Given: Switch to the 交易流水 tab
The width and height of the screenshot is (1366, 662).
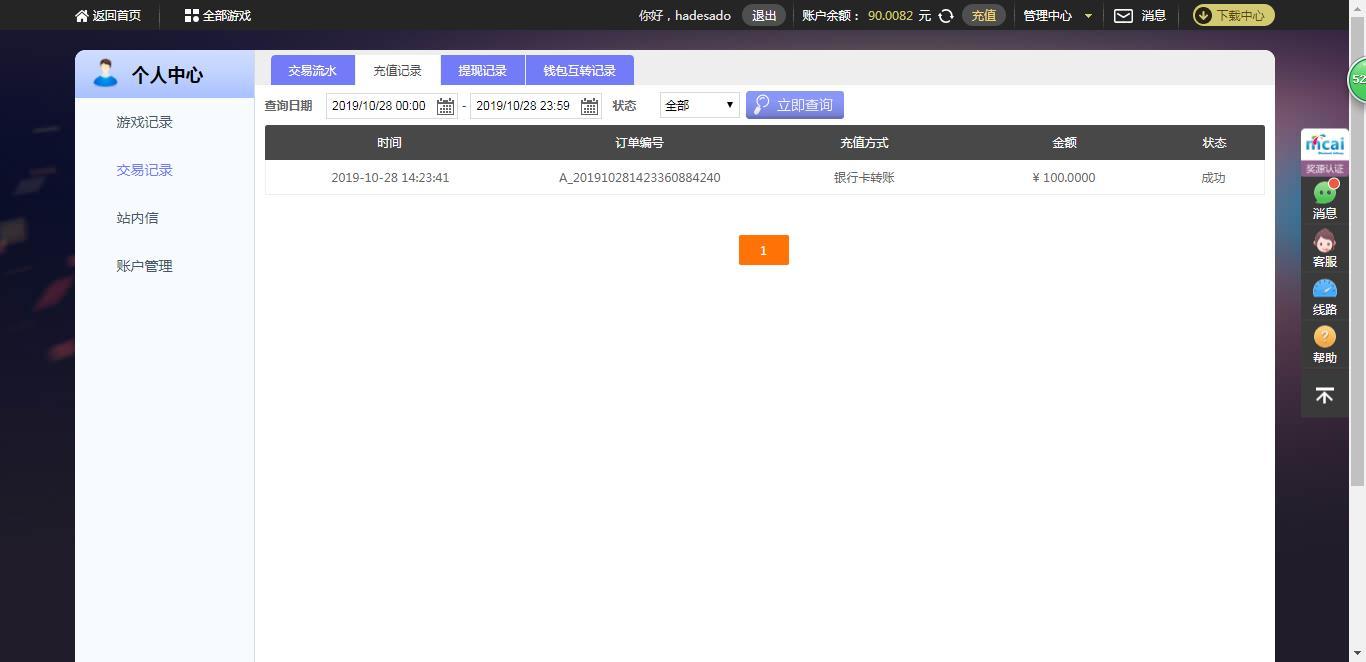Looking at the screenshot, I should [312, 70].
